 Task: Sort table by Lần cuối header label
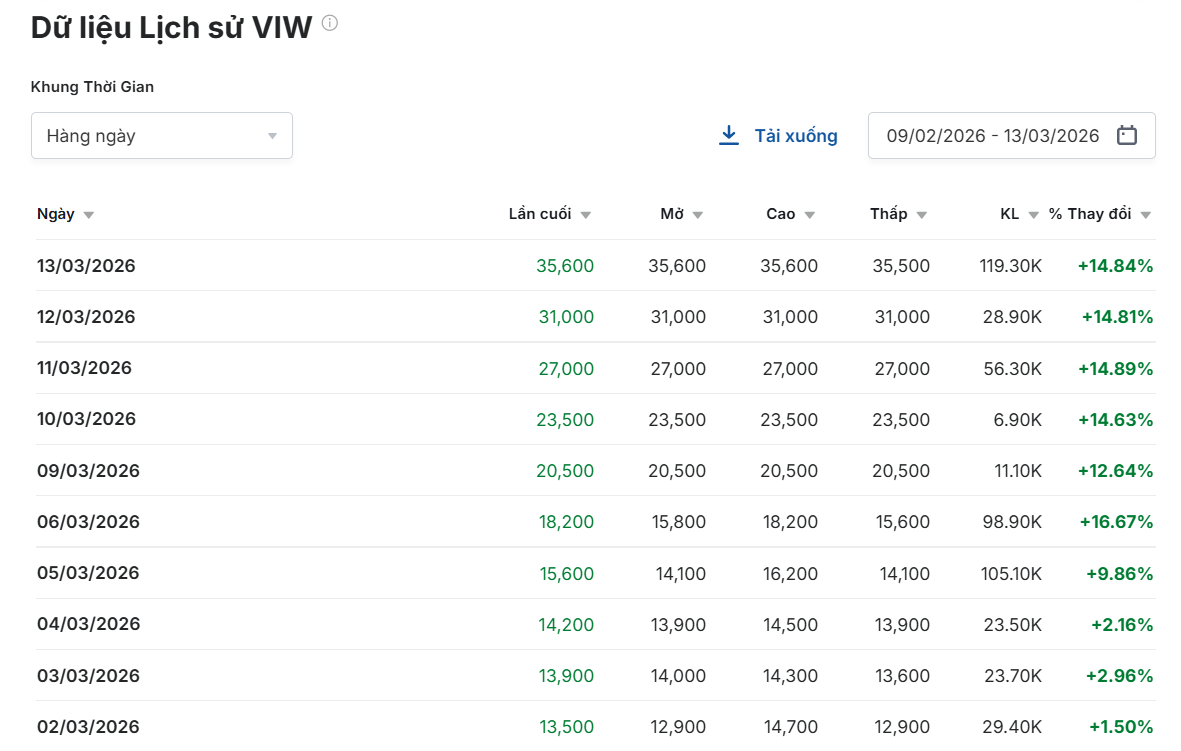point(540,214)
